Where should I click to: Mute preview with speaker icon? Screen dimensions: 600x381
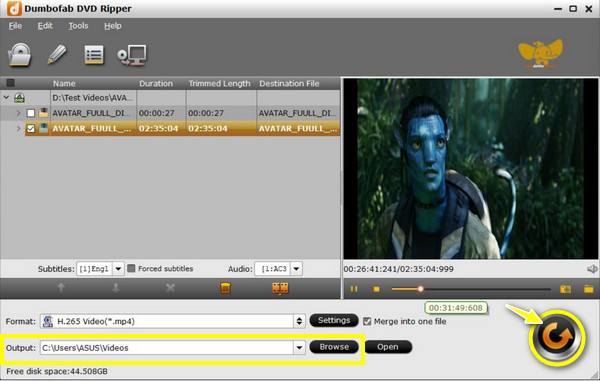click(x=592, y=269)
